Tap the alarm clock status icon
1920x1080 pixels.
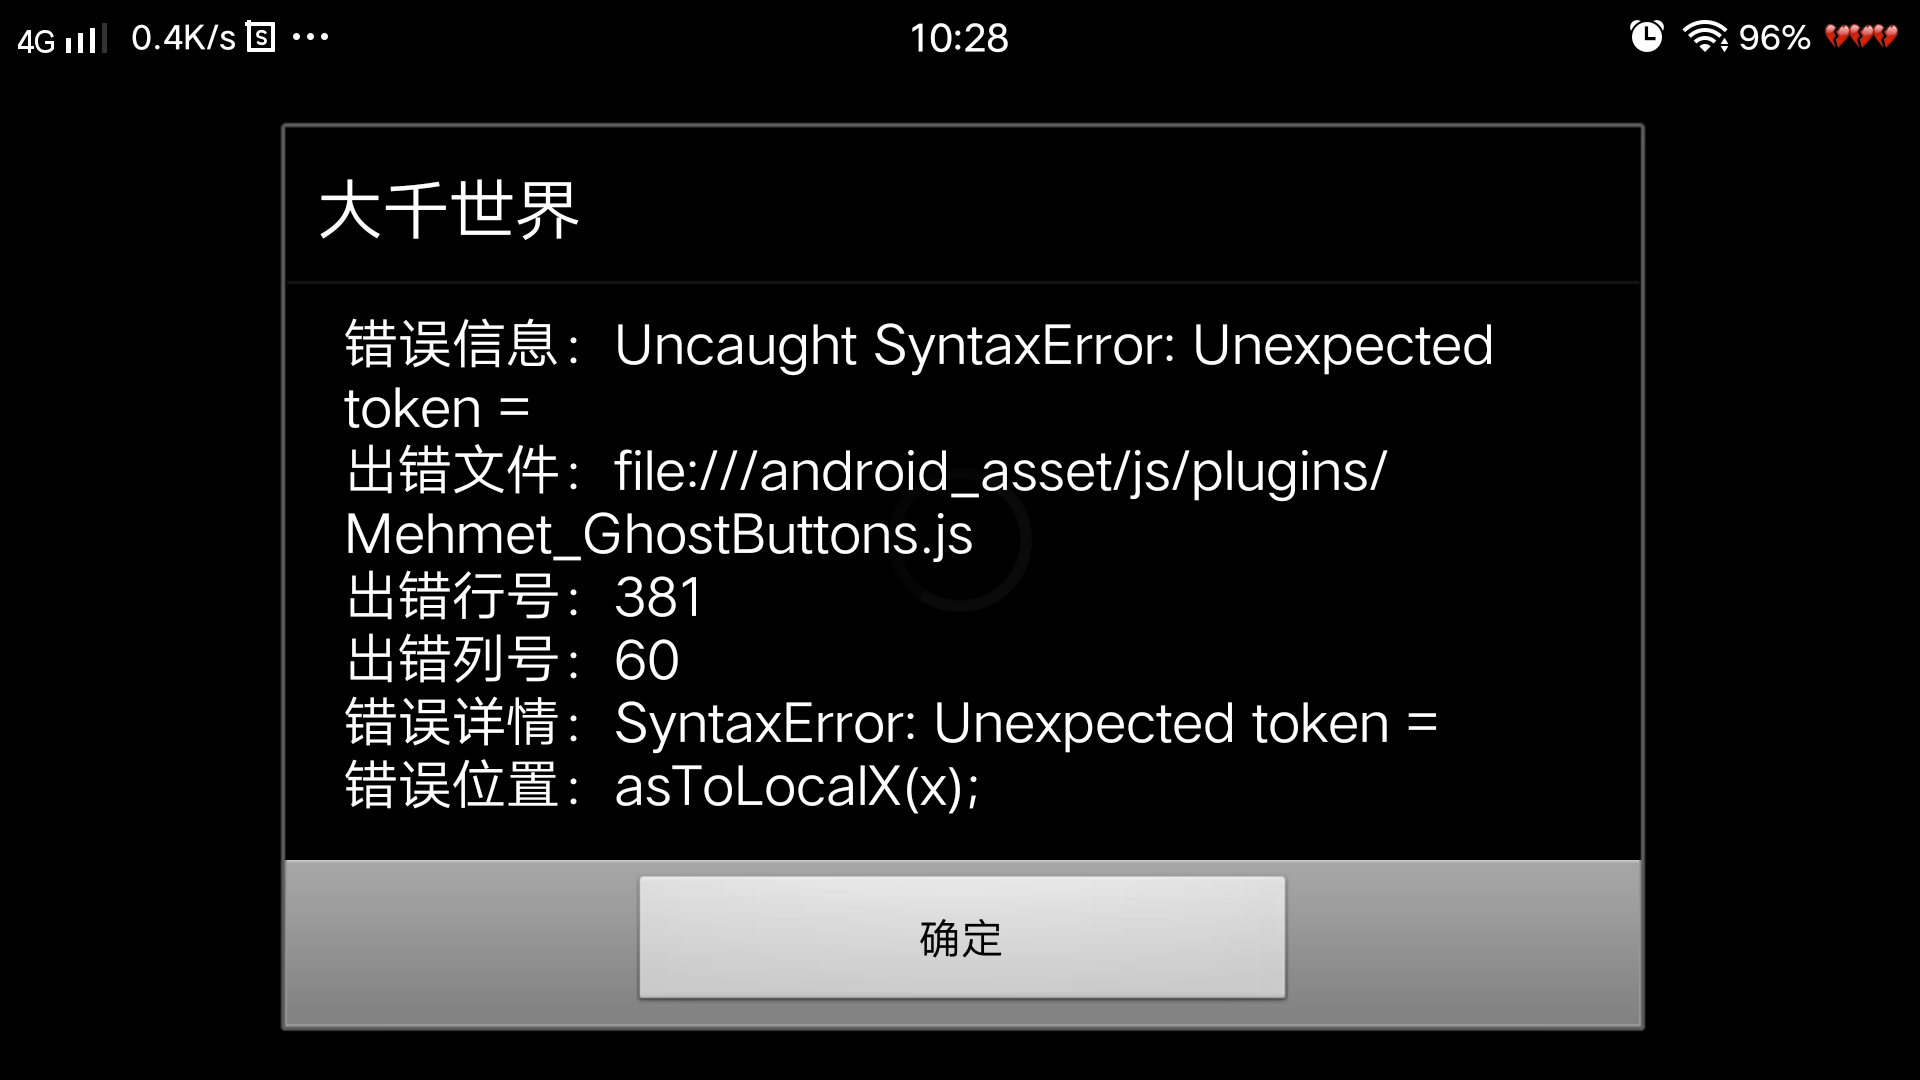pos(1646,37)
